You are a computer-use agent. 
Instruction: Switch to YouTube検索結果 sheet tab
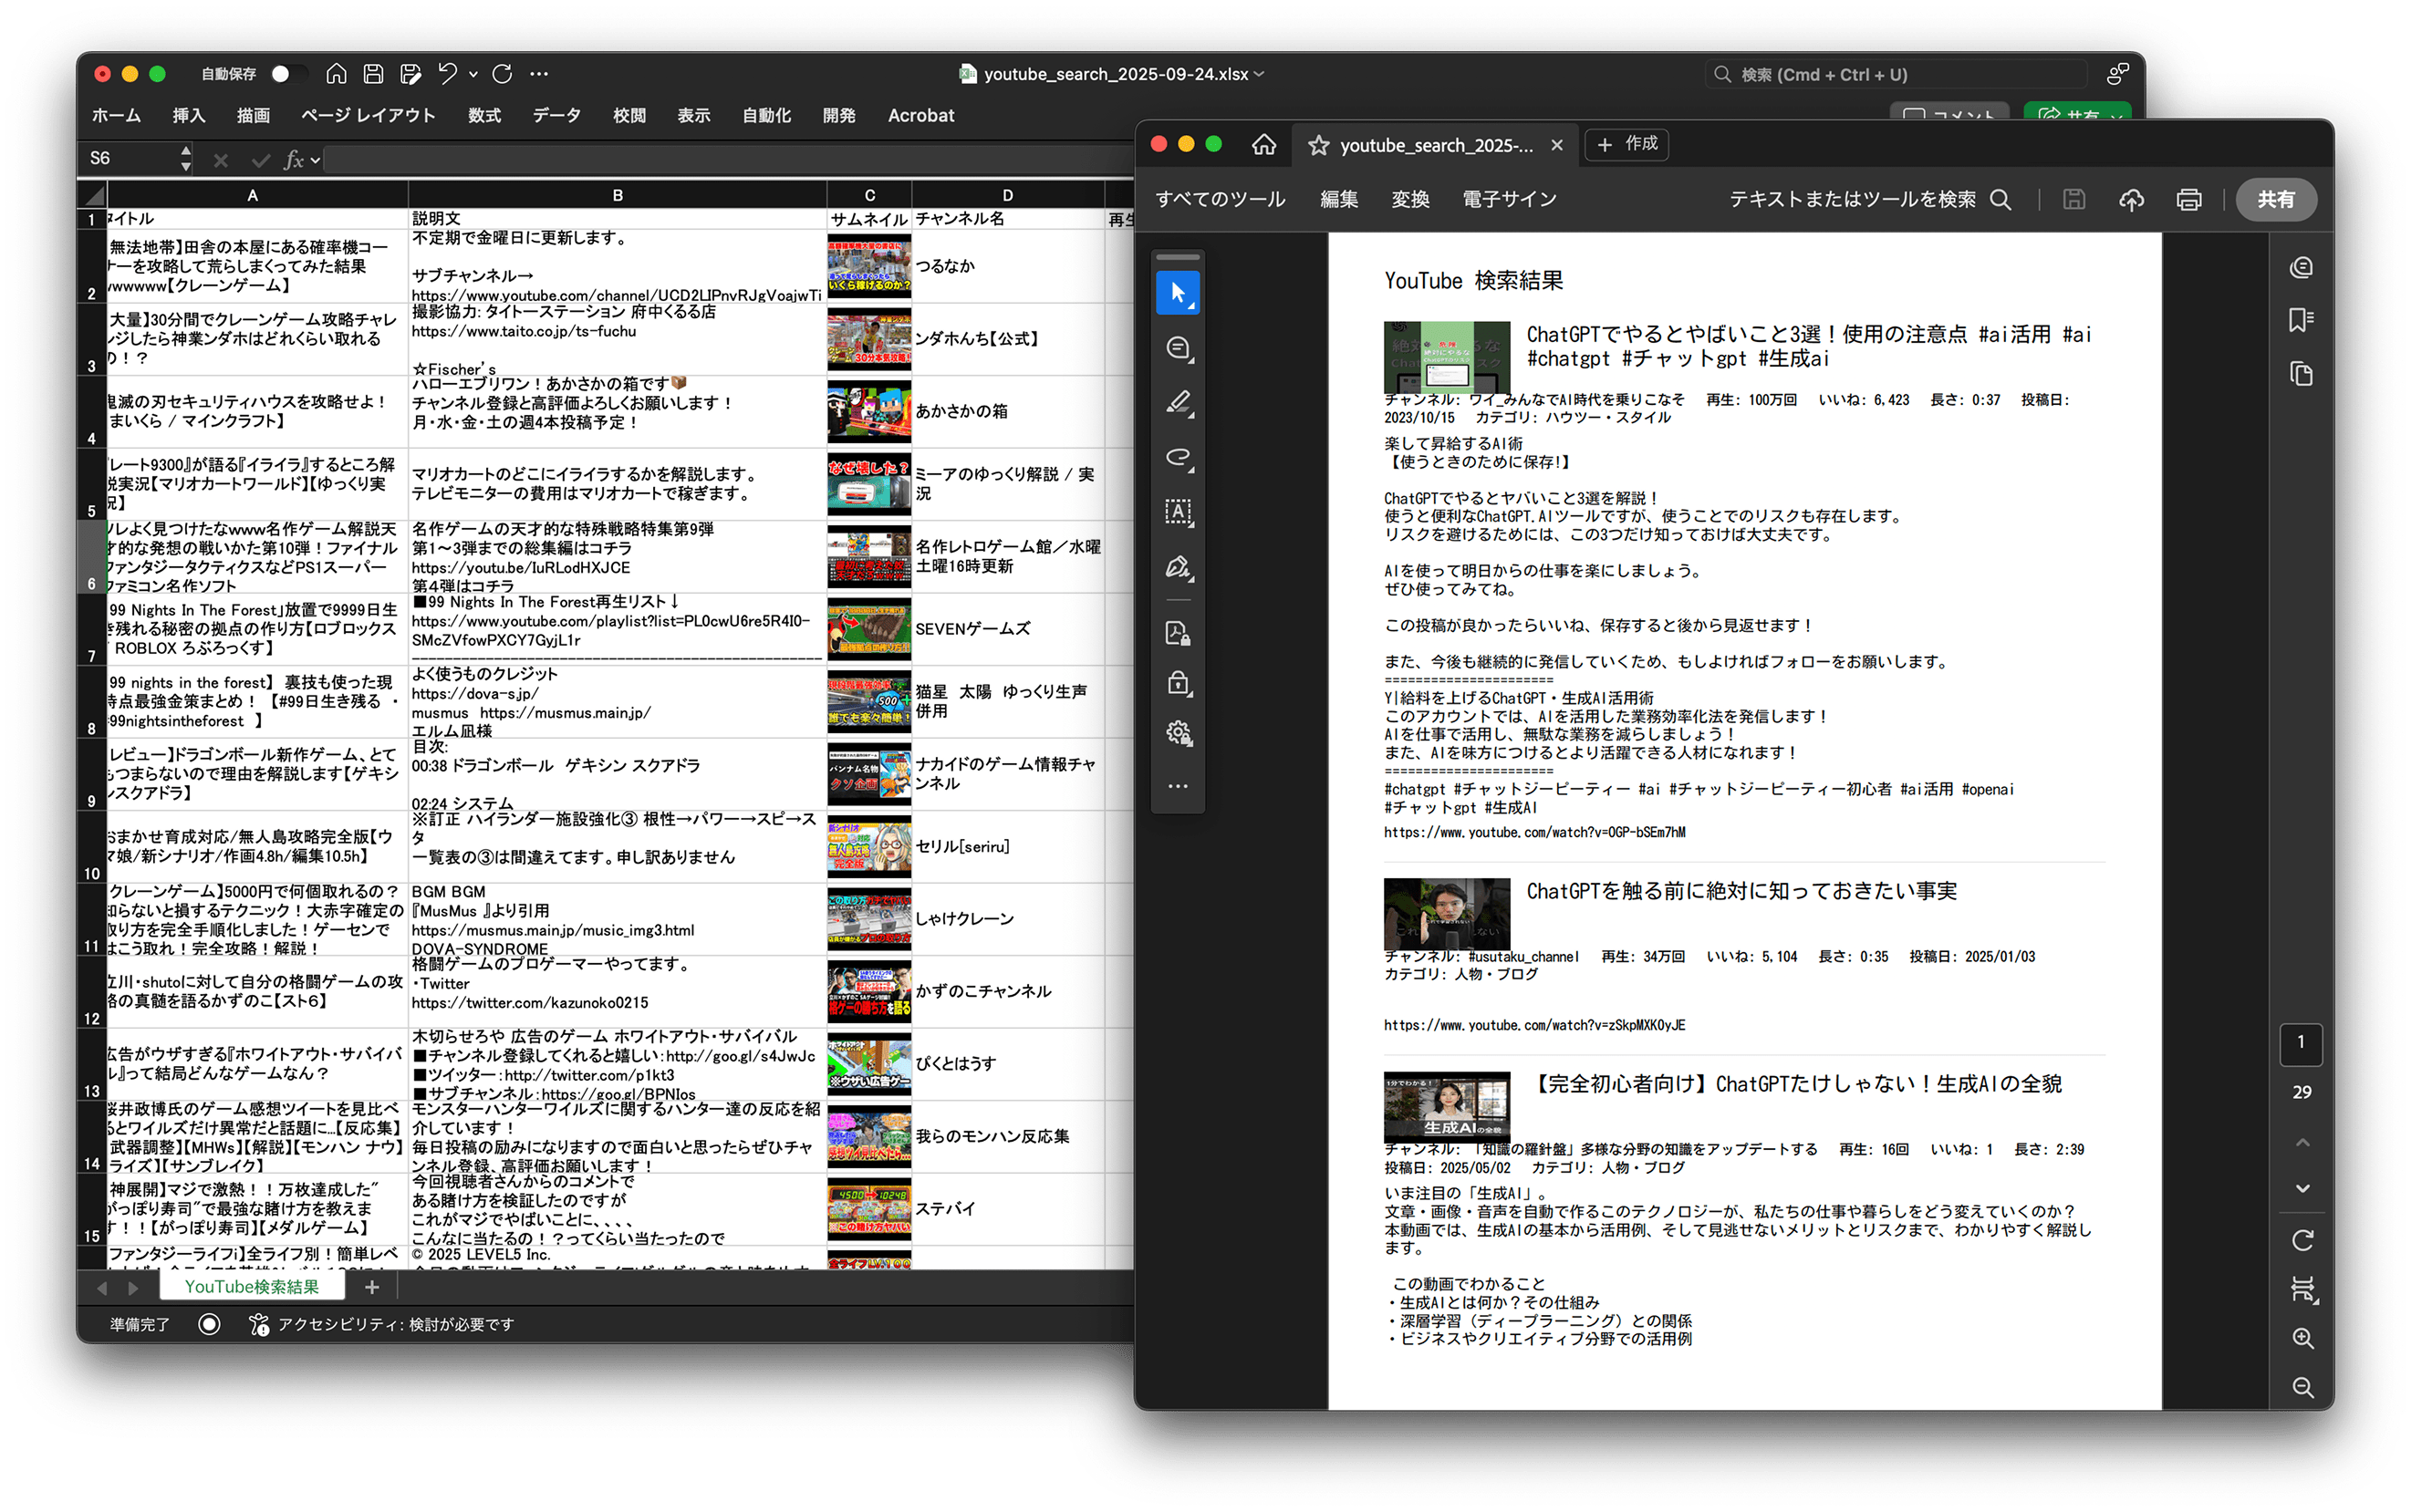click(x=252, y=1286)
